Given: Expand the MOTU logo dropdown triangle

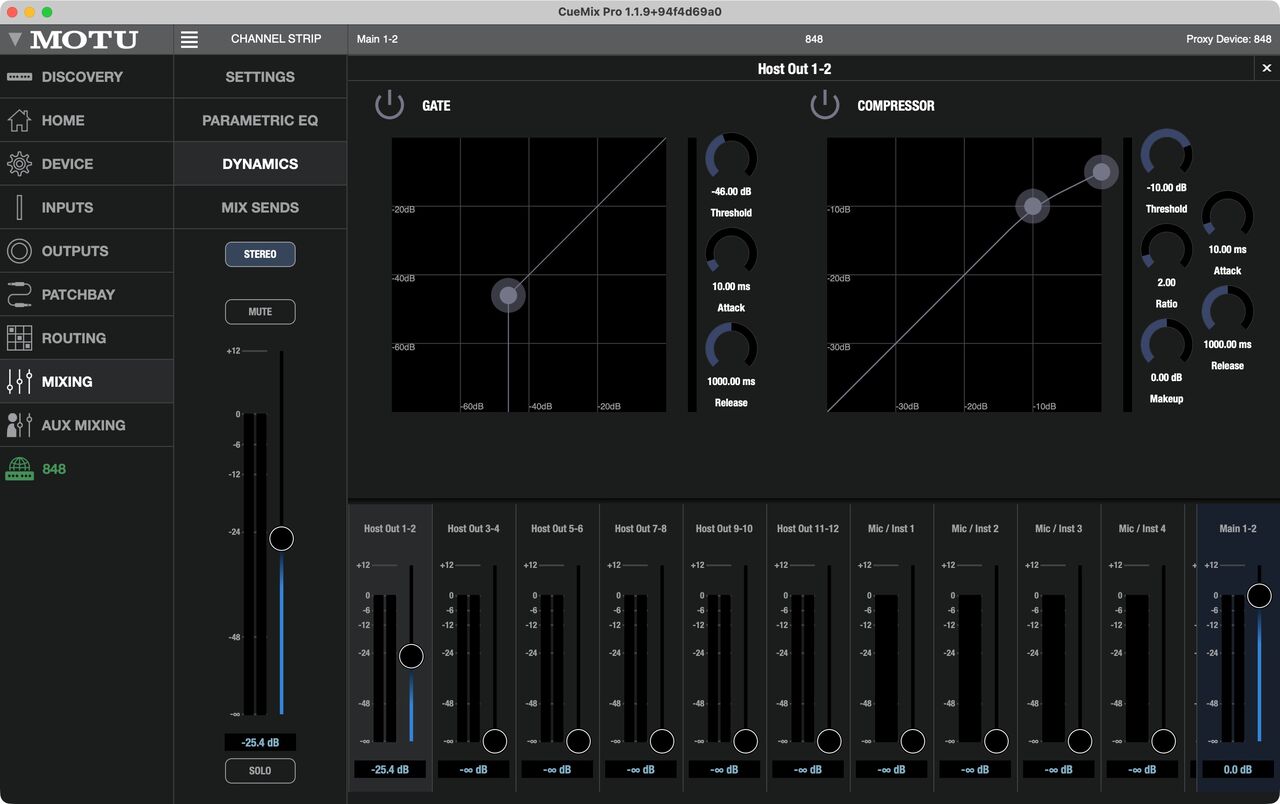Looking at the screenshot, I should [15, 40].
